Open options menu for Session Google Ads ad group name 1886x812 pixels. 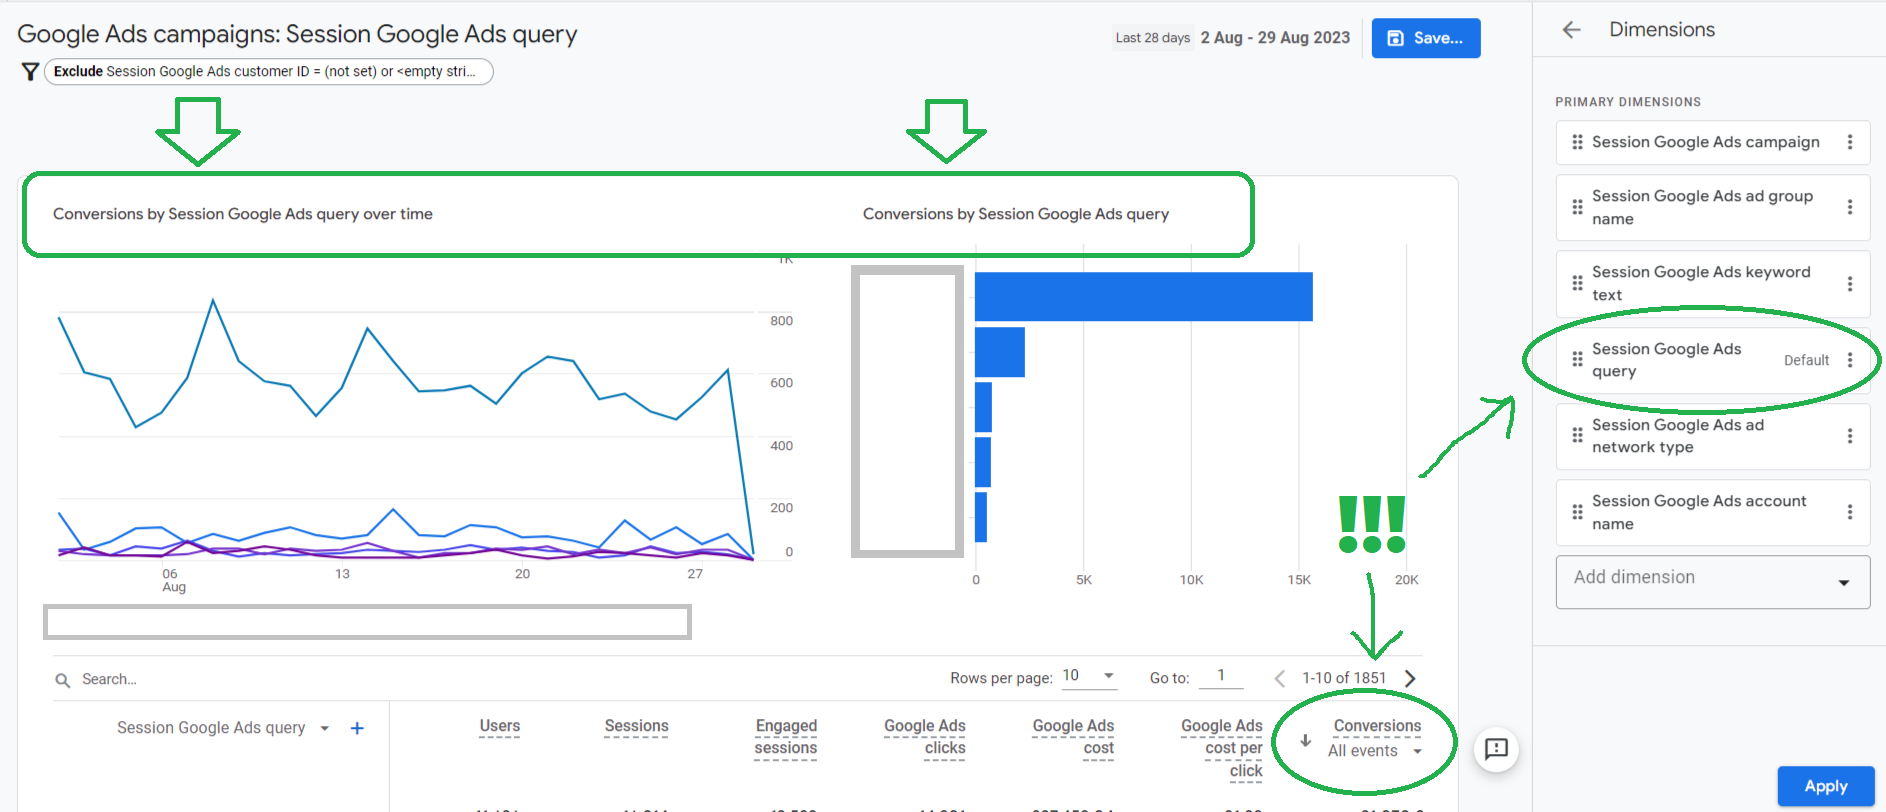coord(1850,207)
